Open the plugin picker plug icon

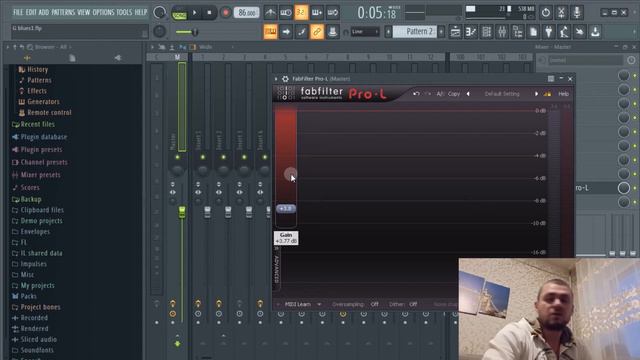pyautogui.click(x=549, y=31)
